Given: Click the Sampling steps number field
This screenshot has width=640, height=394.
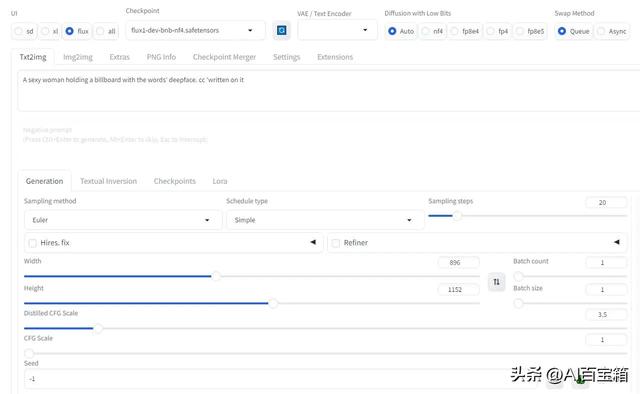Looking at the screenshot, I should [x=606, y=203].
